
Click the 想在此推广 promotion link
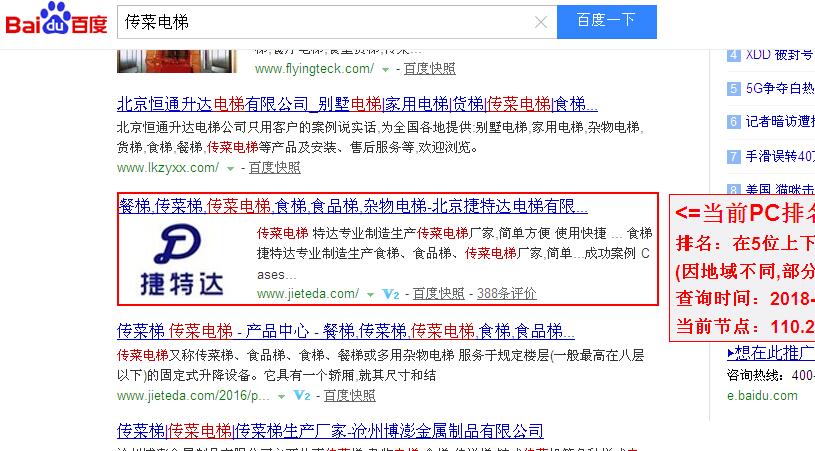point(770,353)
